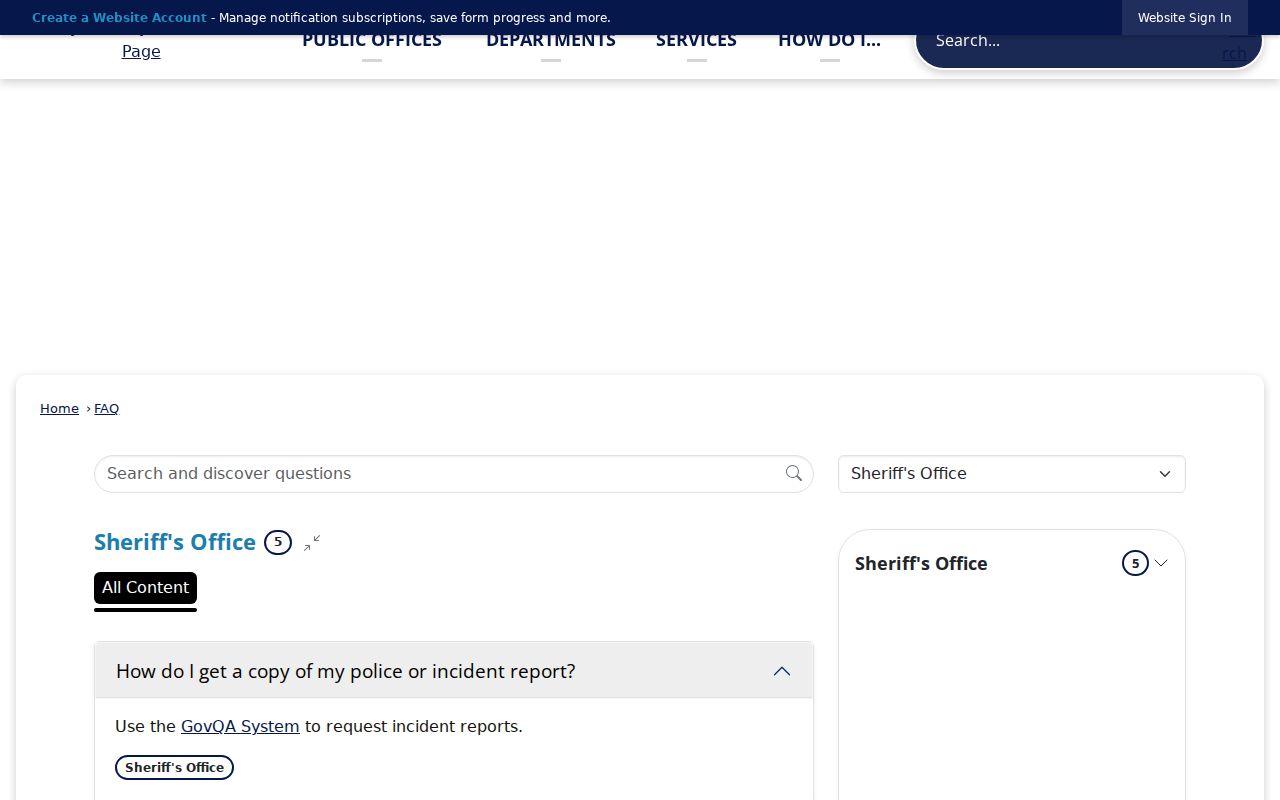Viewport: 1280px width, 800px height.
Task: Click the count badge next to main heading
Action: click(x=278, y=542)
